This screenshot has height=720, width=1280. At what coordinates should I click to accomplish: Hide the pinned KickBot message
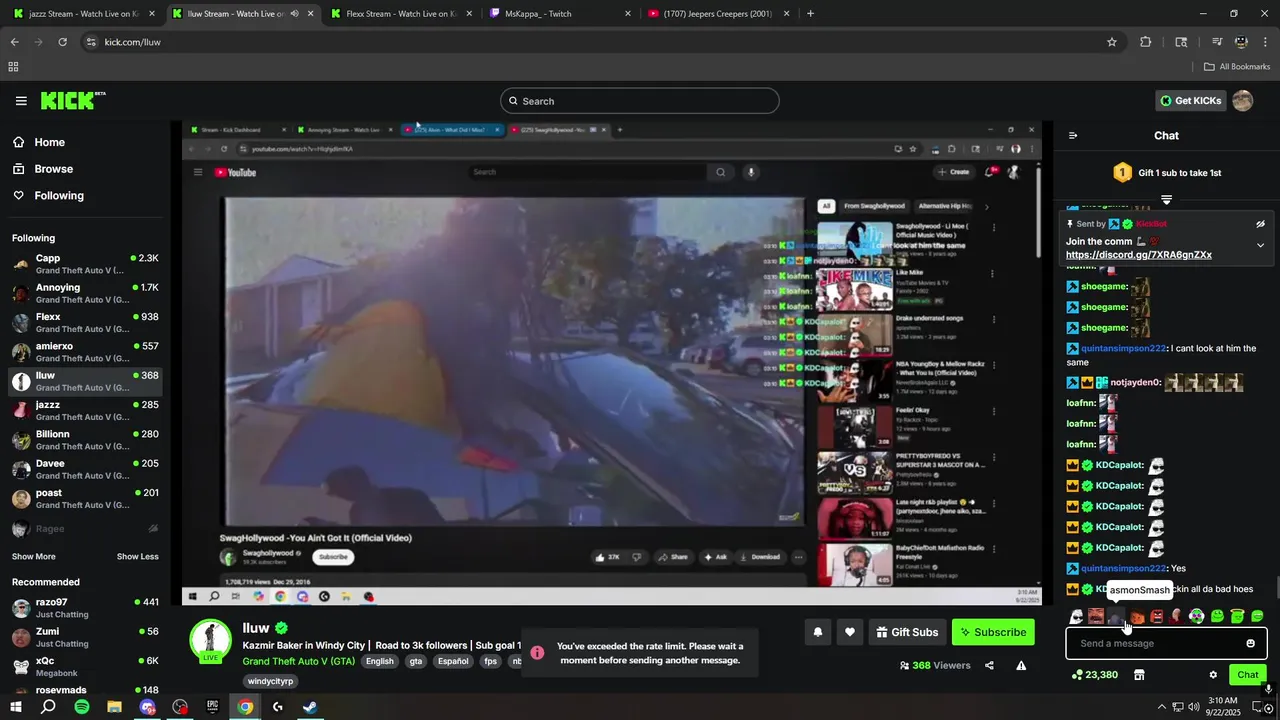tap(1260, 224)
